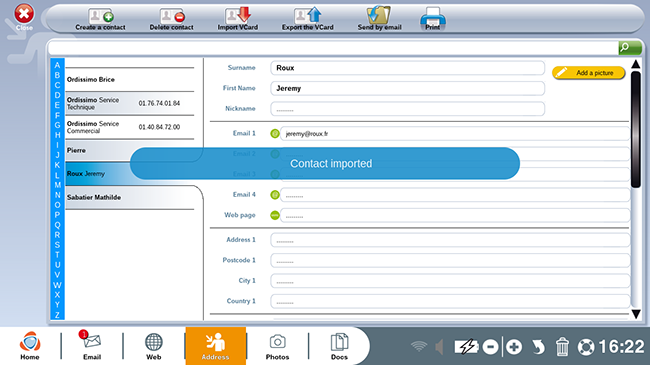Switch to the Photos app
Image resolution: width=650 pixels, height=365 pixels.
(277, 346)
